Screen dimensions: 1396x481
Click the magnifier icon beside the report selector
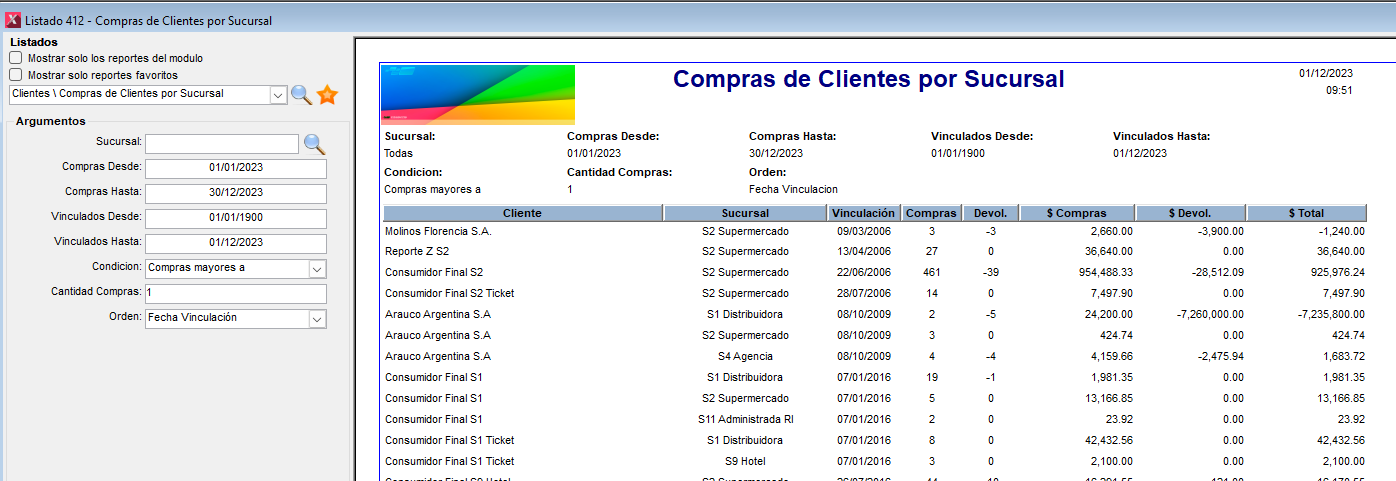[301, 95]
